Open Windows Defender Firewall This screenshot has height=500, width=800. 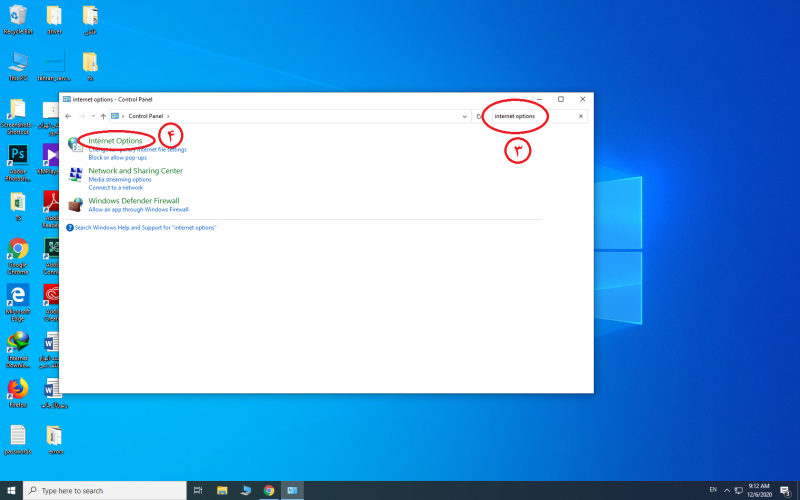(x=134, y=201)
